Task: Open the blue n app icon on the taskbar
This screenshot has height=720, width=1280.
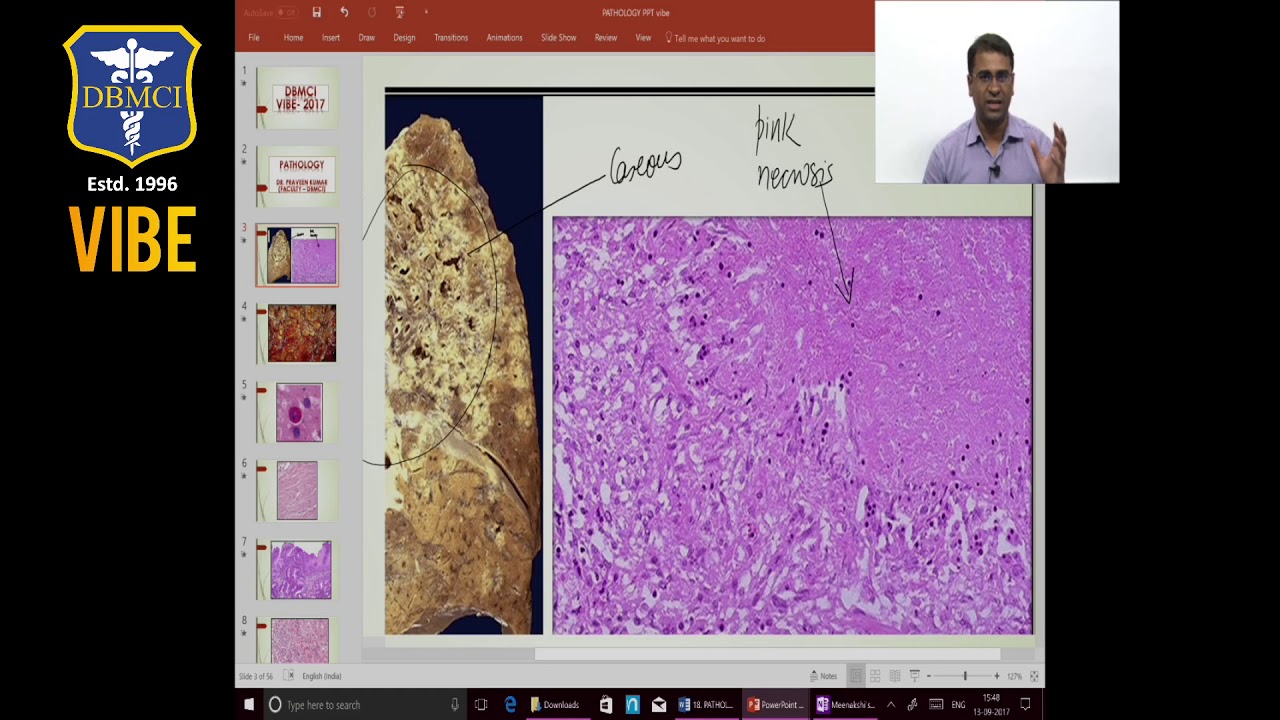Action: tap(632, 705)
